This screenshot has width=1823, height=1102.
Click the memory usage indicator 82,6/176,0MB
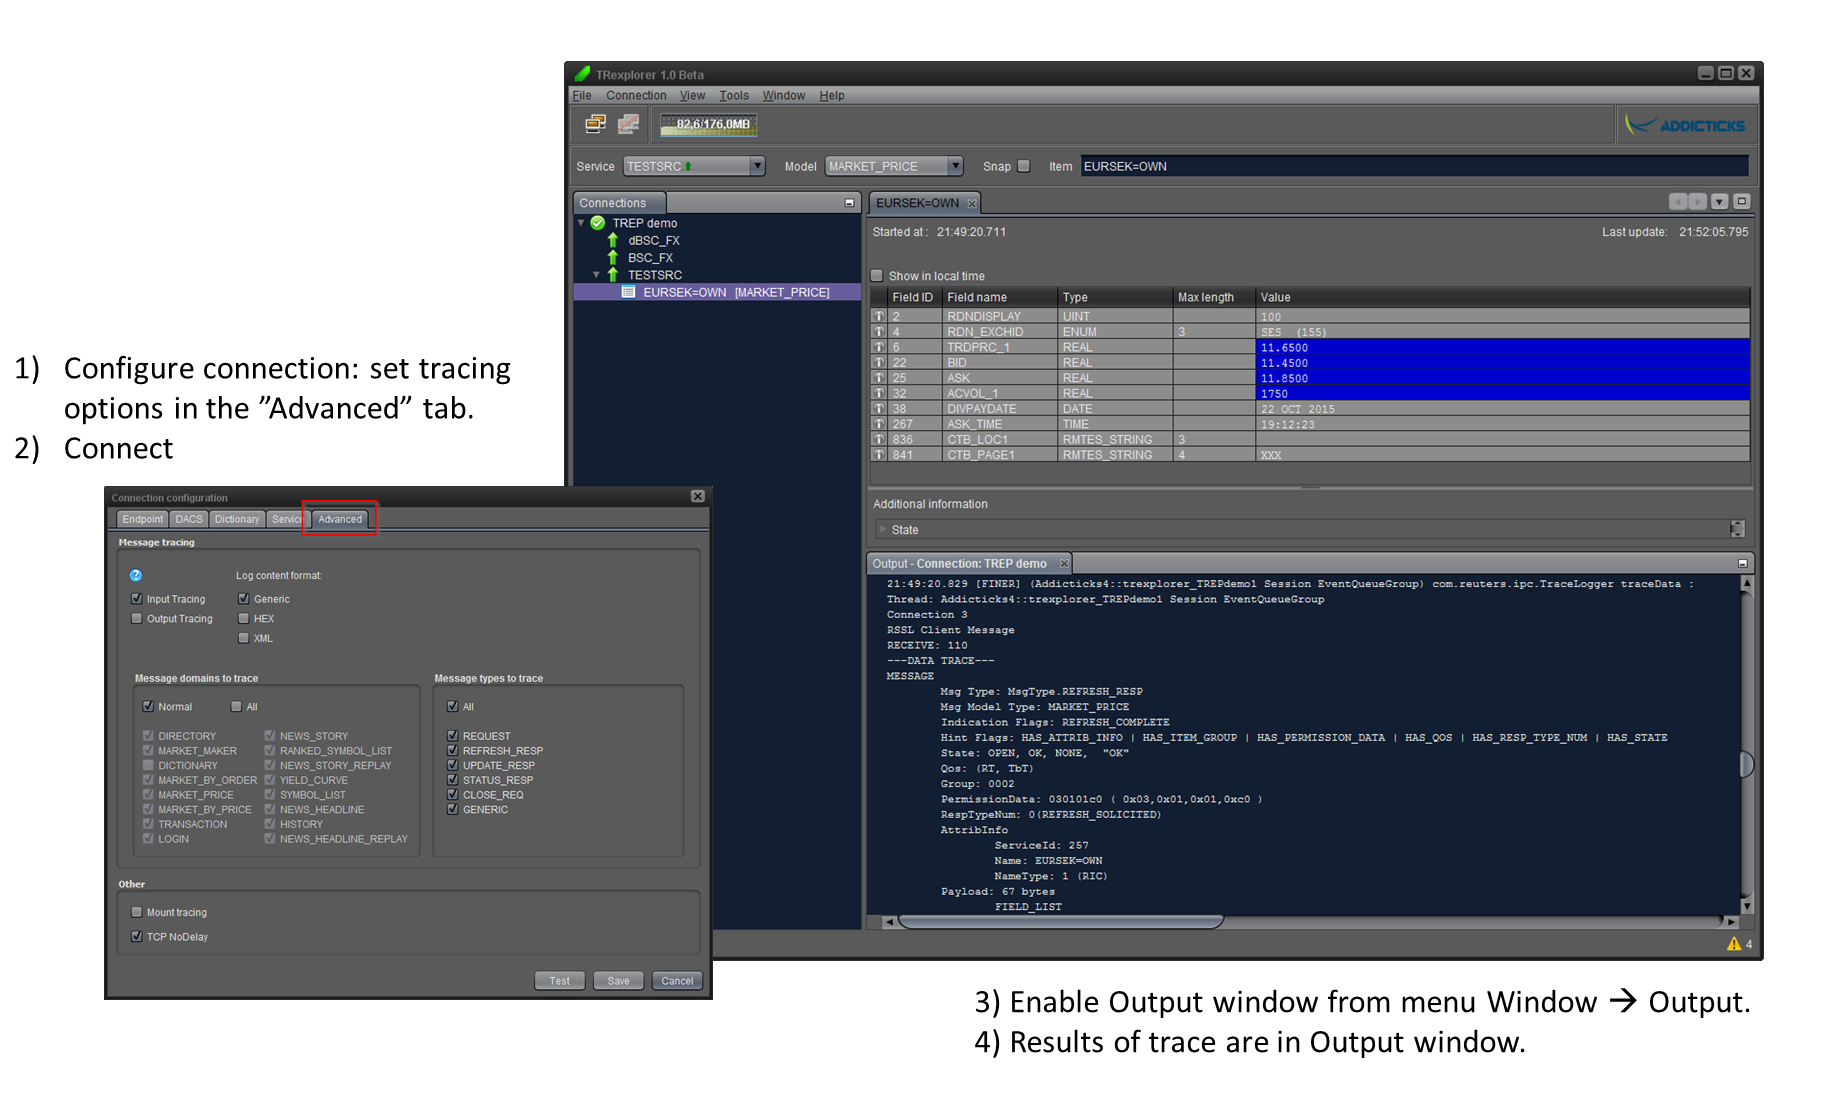[708, 124]
